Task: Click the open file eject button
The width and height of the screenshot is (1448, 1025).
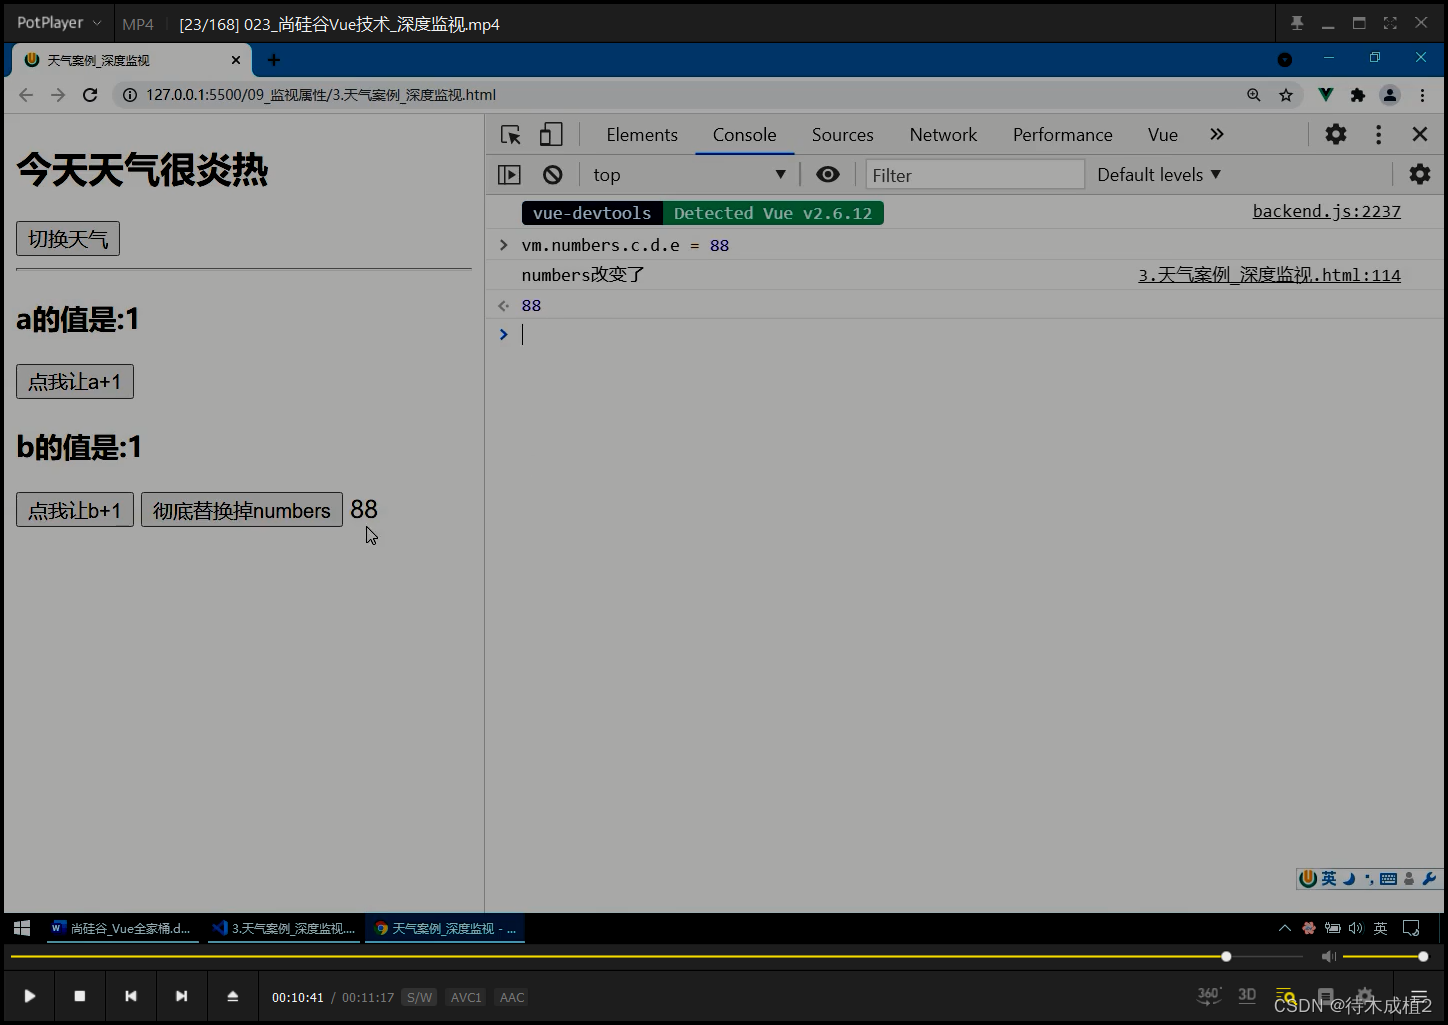Action: click(x=233, y=996)
